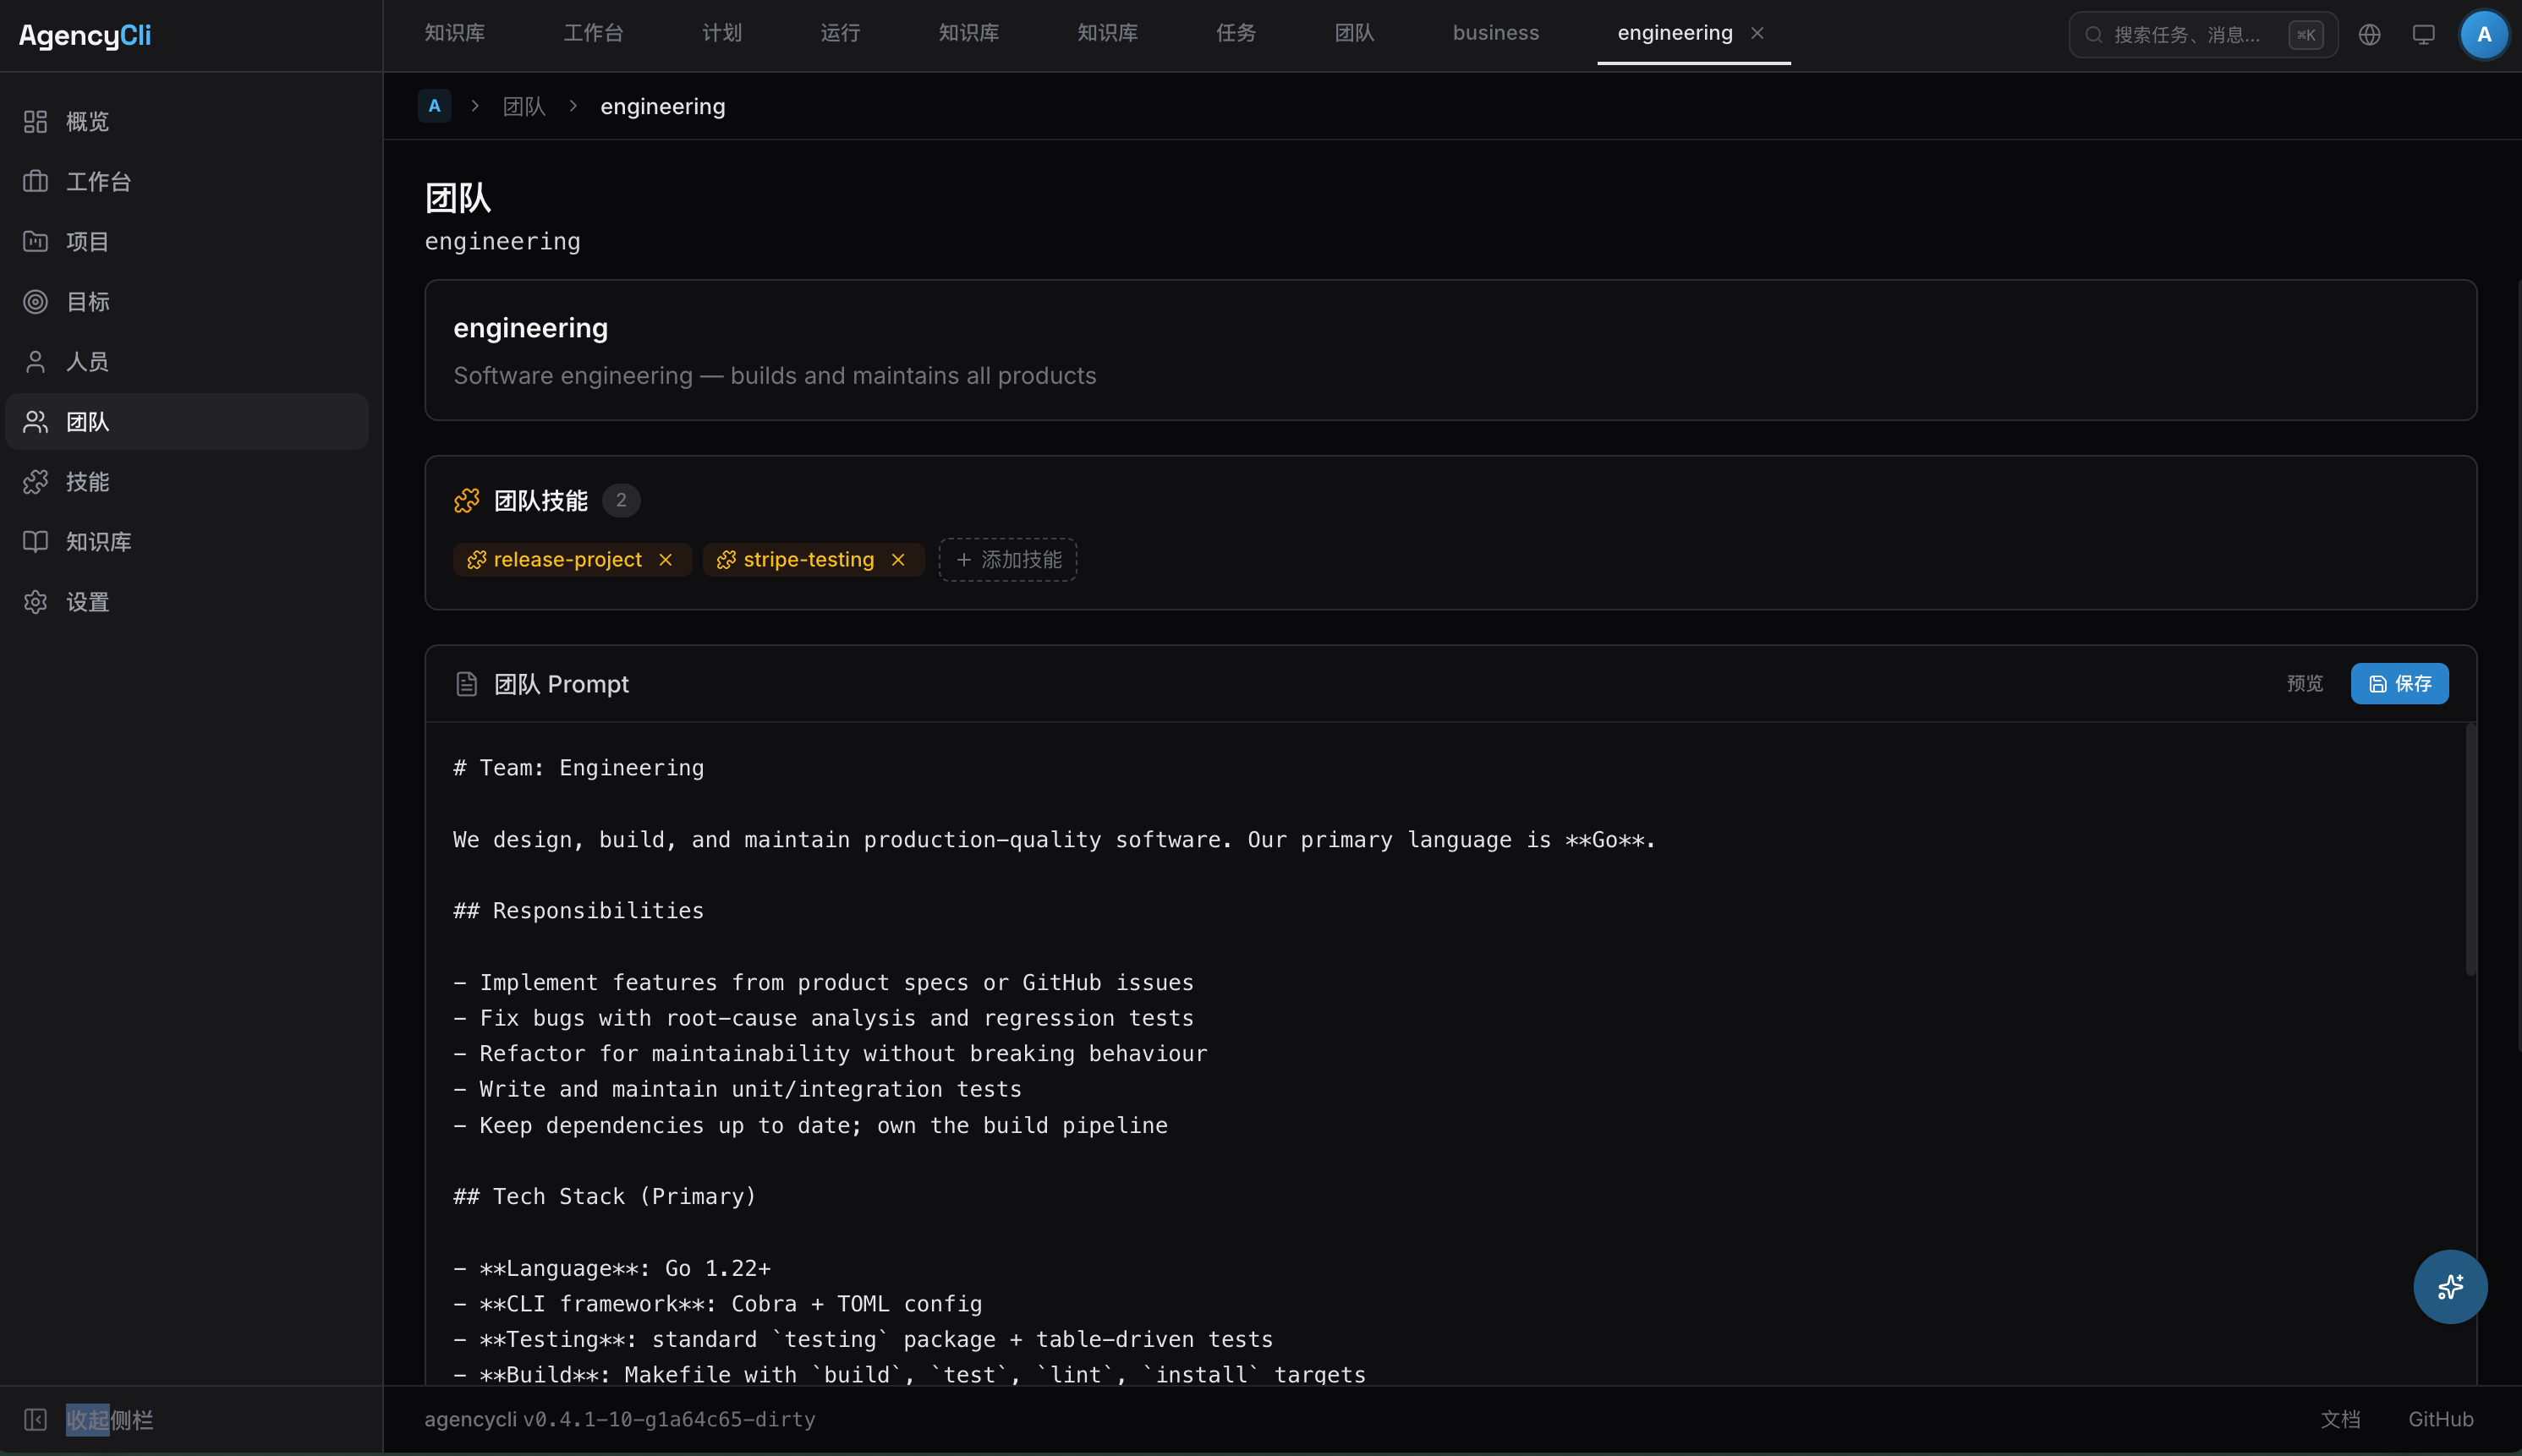Open the user avatar menu
Viewport: 2522px width, 1456px height.
(2483, 35)
